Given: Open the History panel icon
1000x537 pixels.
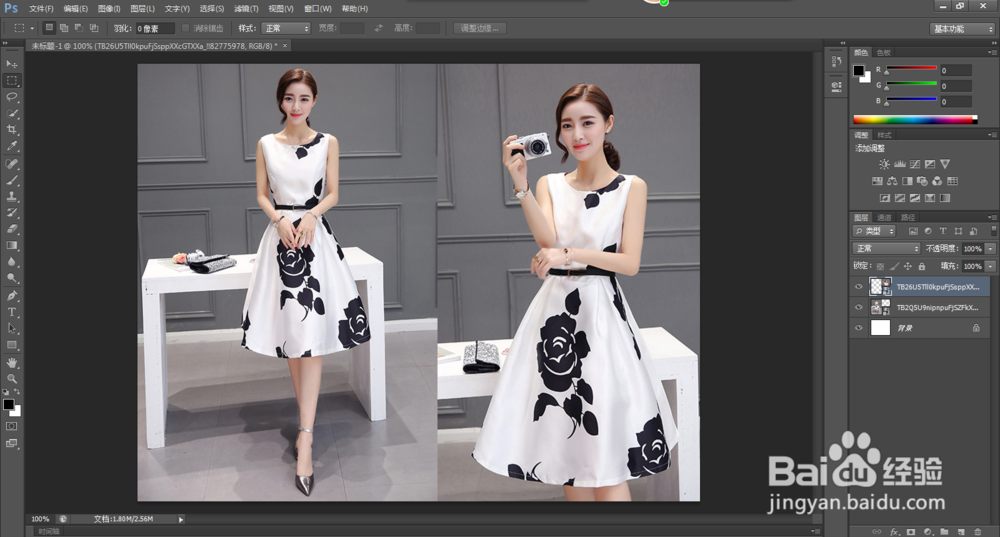Looking at the screenshot, I should point(836,62).
